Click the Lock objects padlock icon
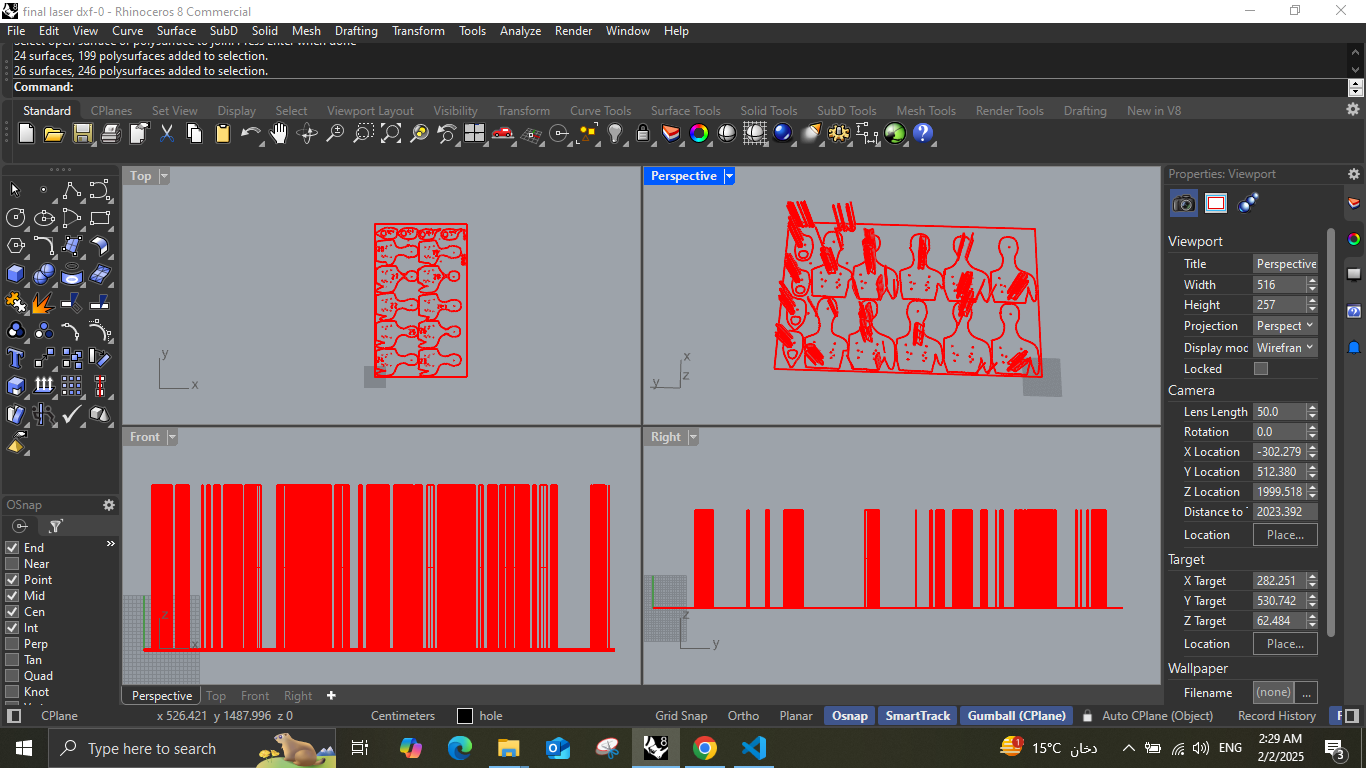 643,133
